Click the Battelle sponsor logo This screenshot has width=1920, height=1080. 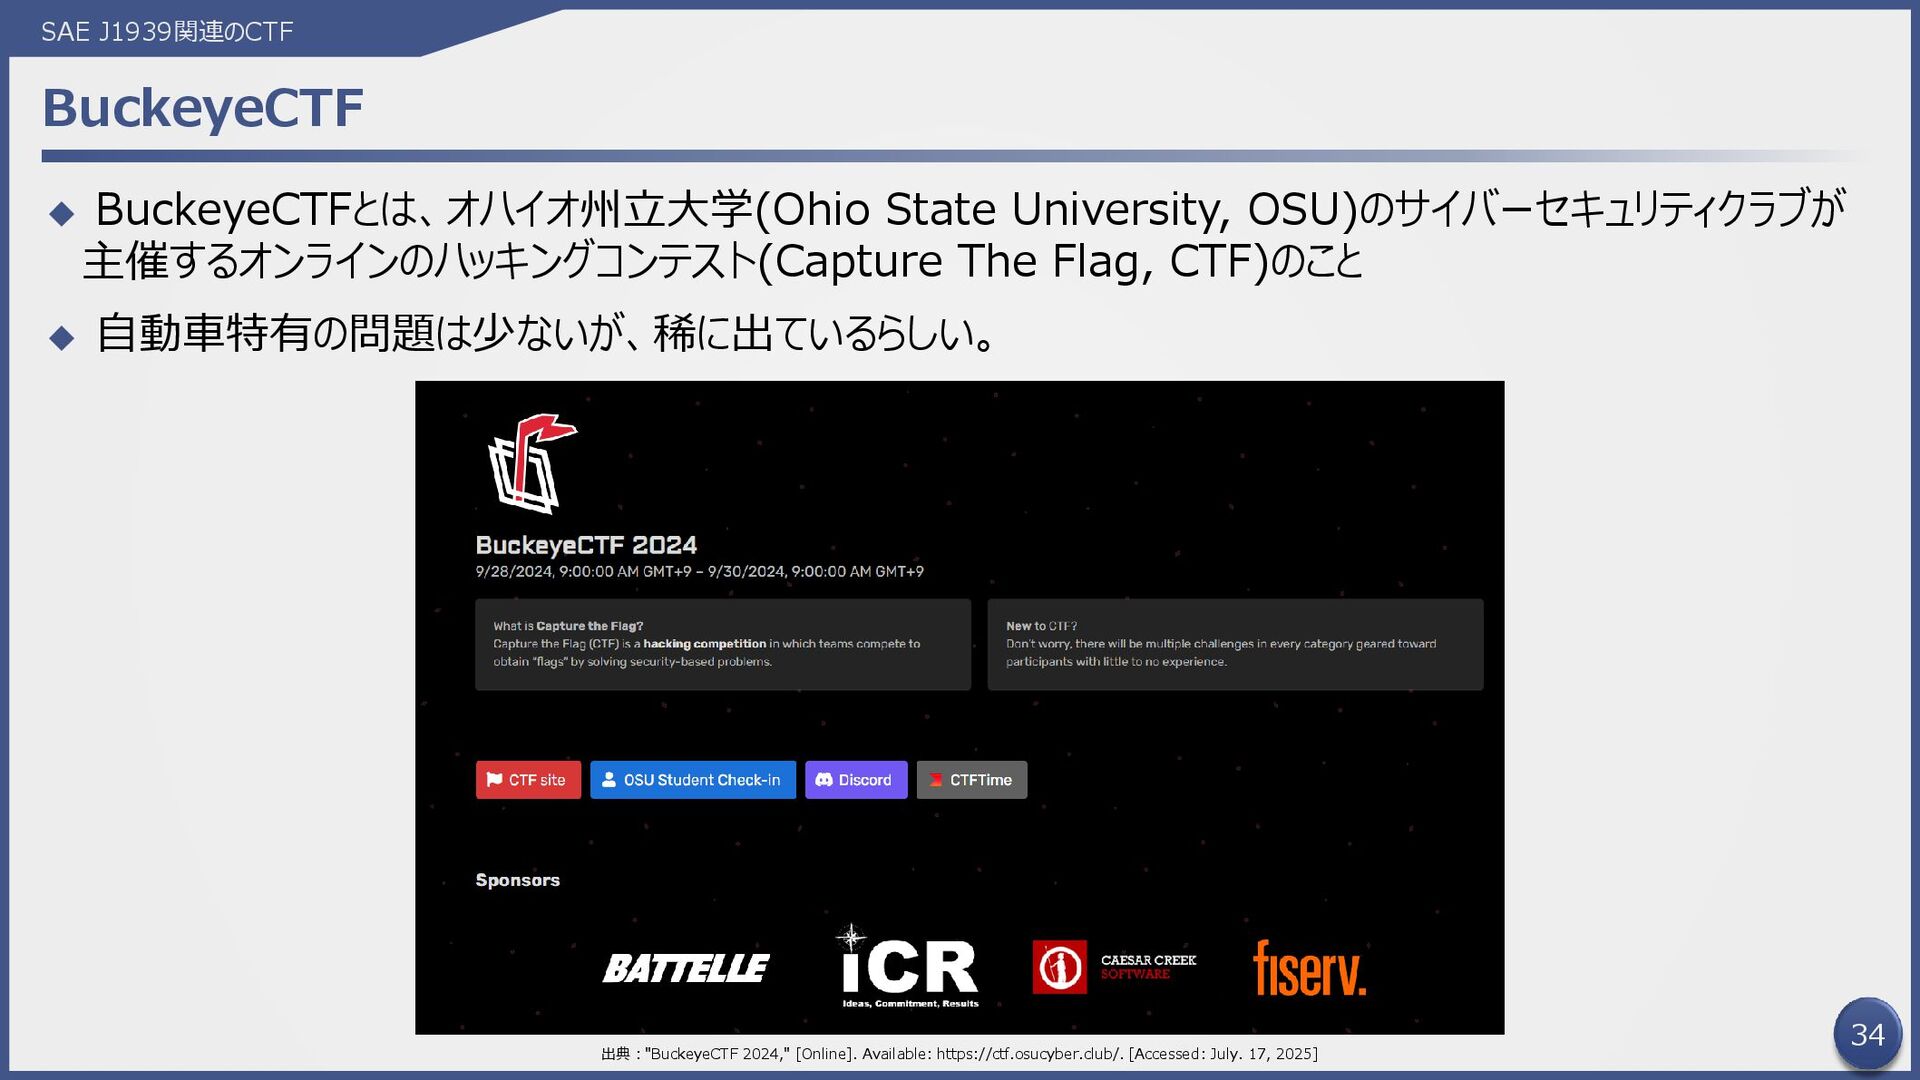pos(686,968)
